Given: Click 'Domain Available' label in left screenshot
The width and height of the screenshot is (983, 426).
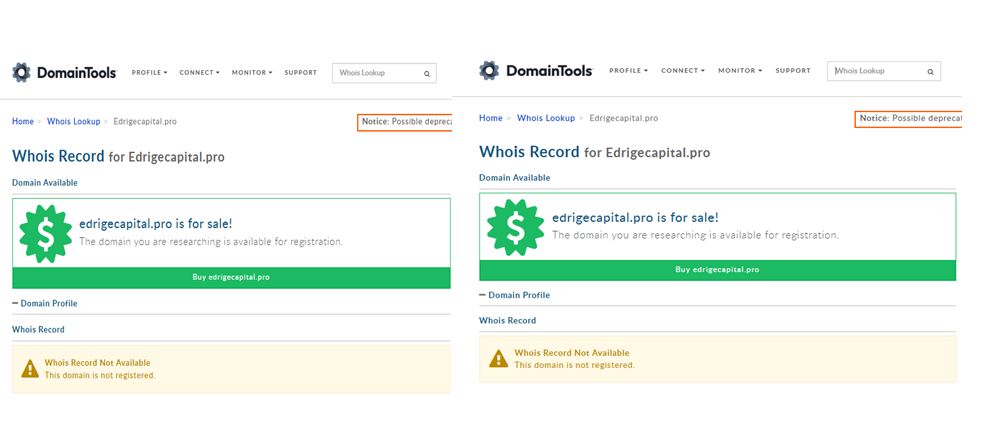Looking at the screenshot, I should coord(45,183).
